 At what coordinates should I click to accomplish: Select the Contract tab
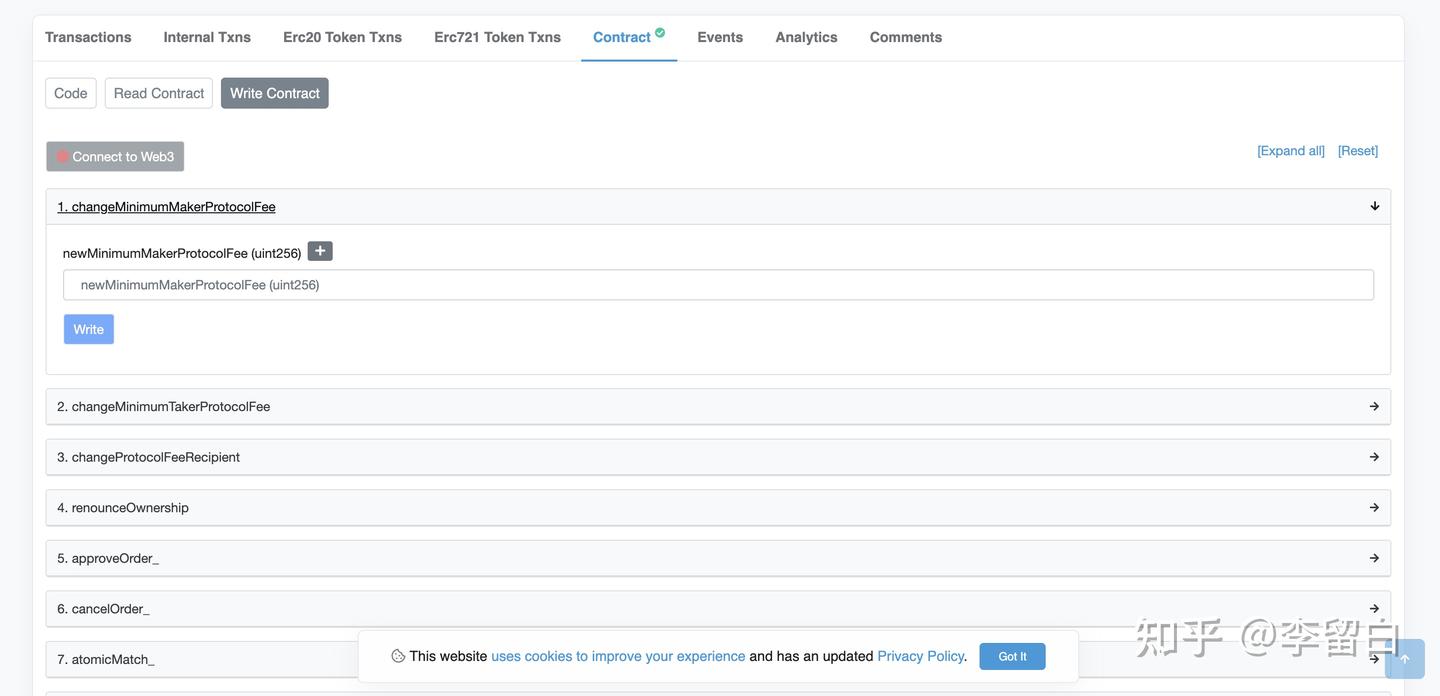point(622,37)
